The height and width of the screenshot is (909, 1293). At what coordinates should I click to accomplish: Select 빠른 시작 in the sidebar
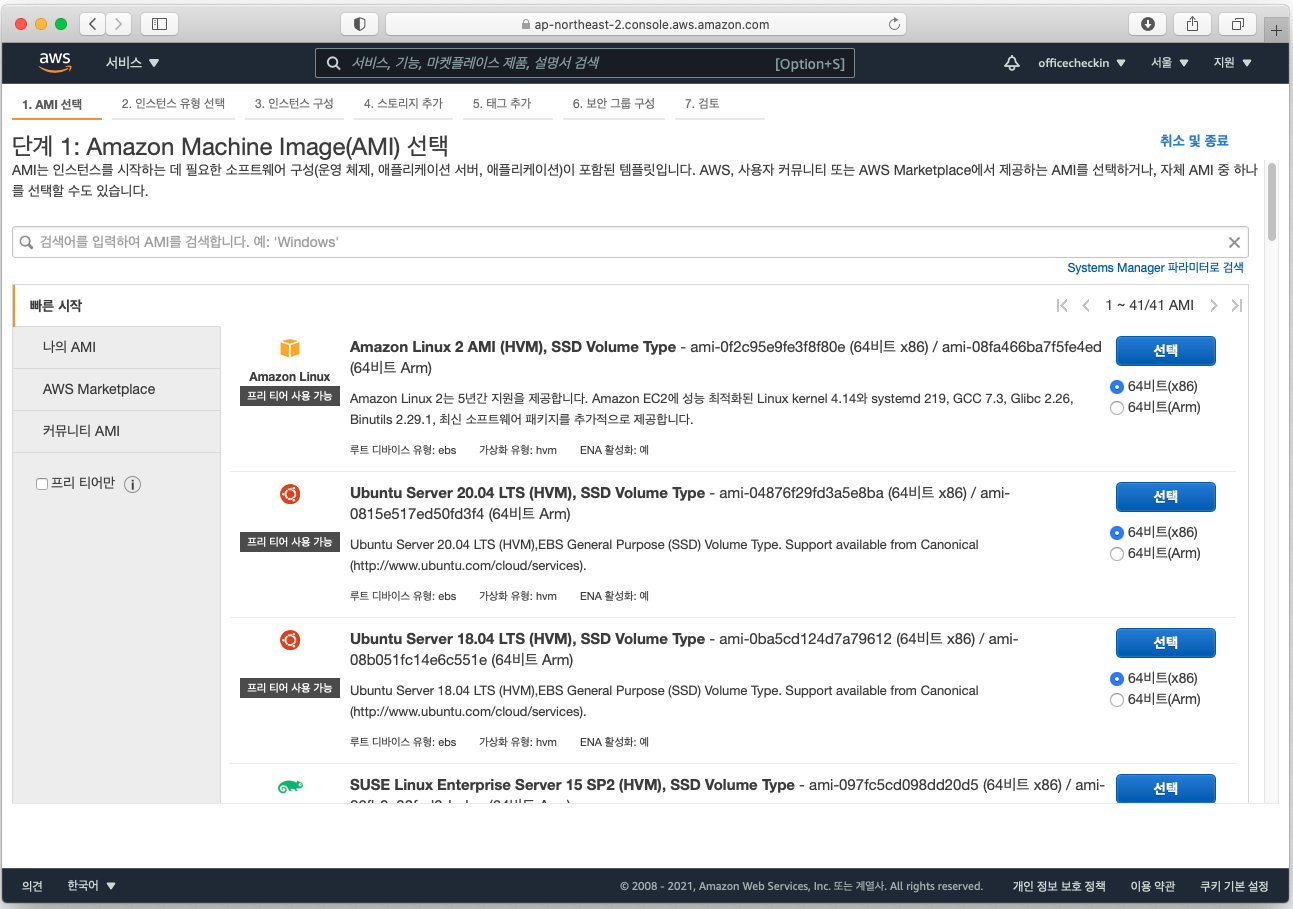click(116, 306)
